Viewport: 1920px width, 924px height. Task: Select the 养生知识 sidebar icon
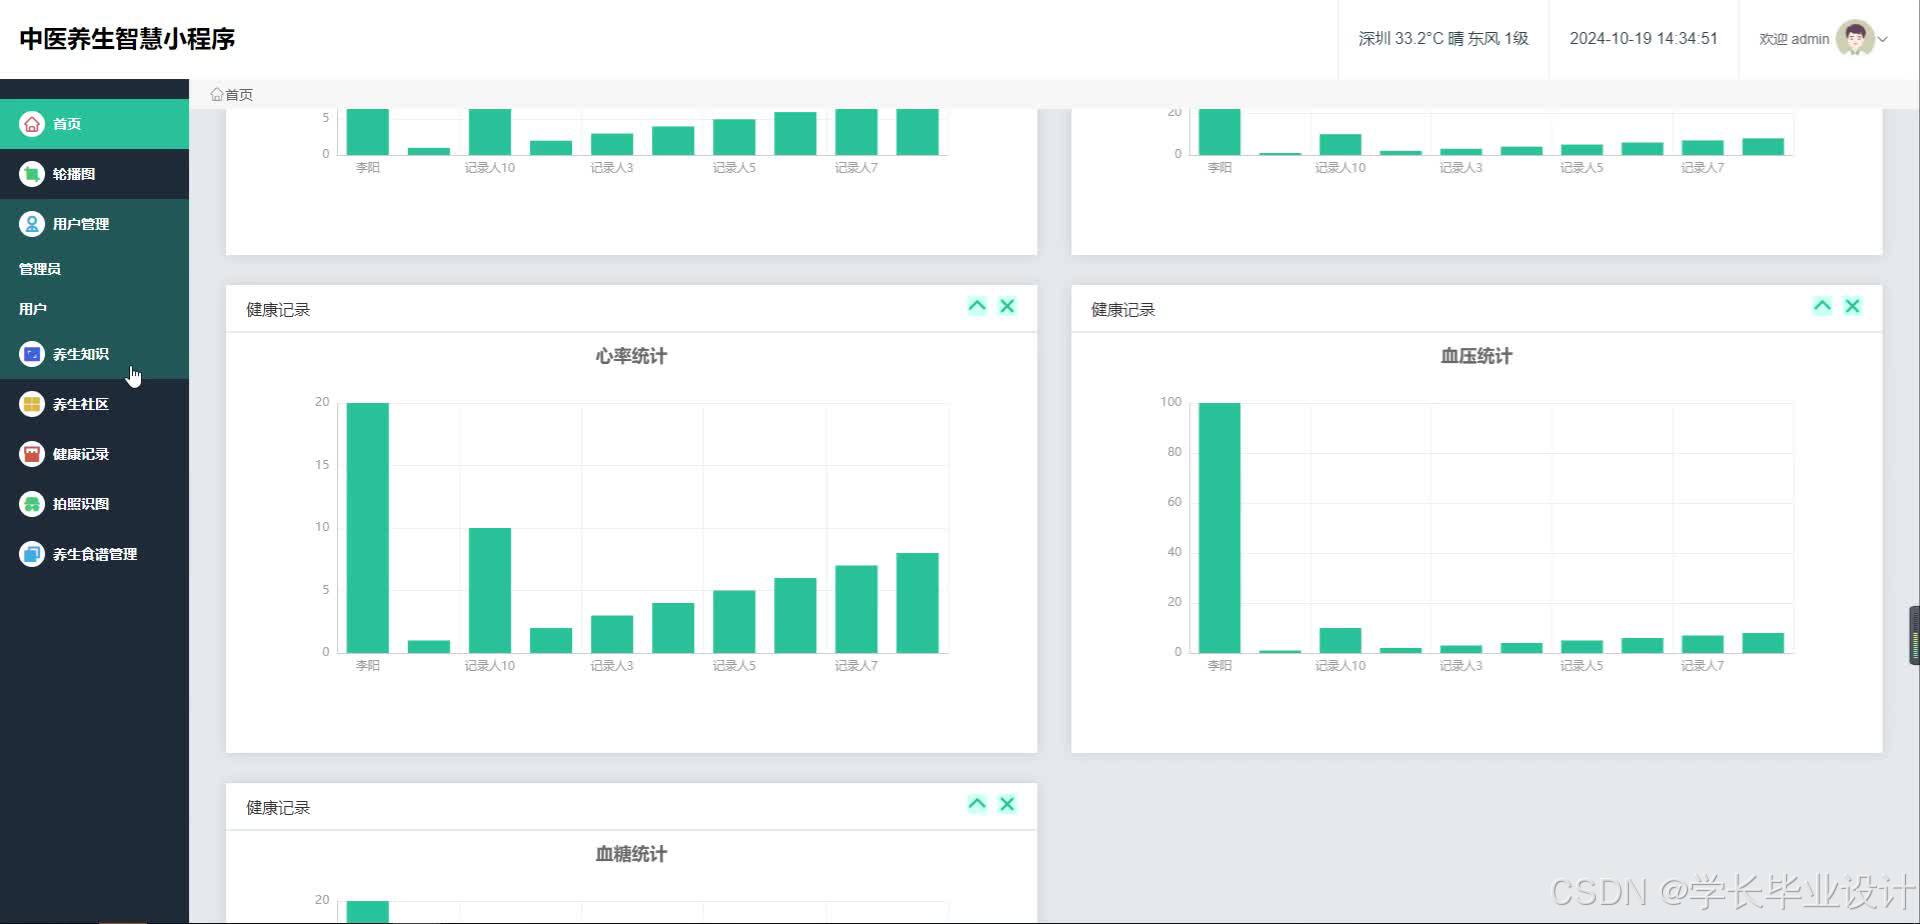coord(32,354)
